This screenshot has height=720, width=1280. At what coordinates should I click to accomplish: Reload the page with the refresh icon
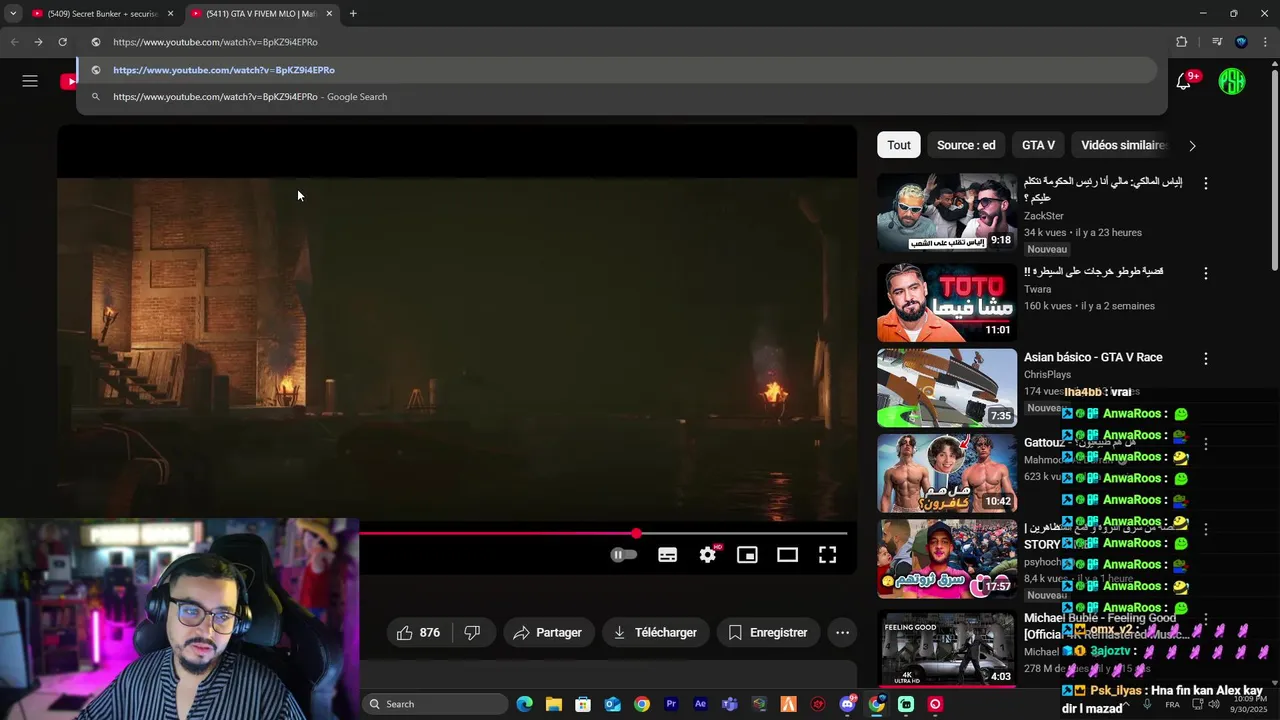tap(62, 42)
